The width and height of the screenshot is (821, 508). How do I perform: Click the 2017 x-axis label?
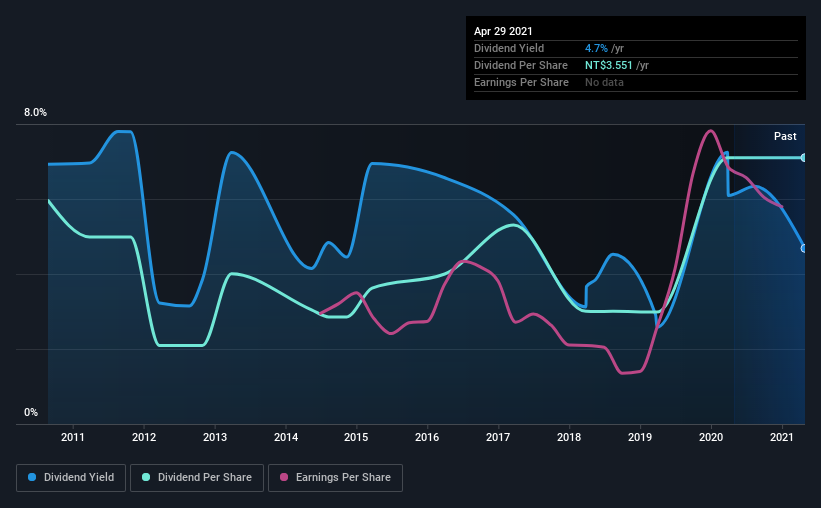tap(498, 437)
